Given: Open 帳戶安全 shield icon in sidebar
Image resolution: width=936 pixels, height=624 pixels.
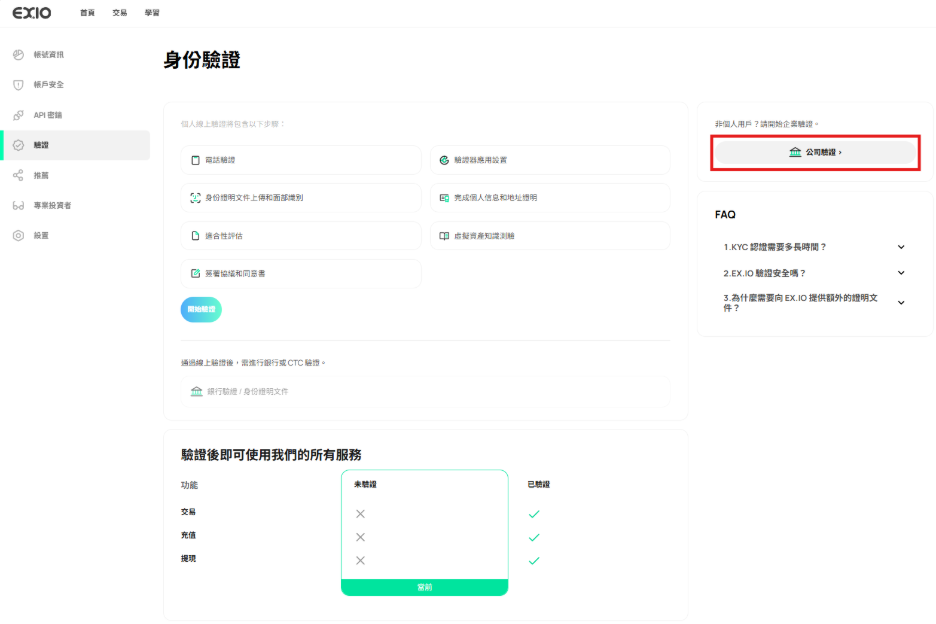Looking at the screenshot, I should click(x=18, y=85).
